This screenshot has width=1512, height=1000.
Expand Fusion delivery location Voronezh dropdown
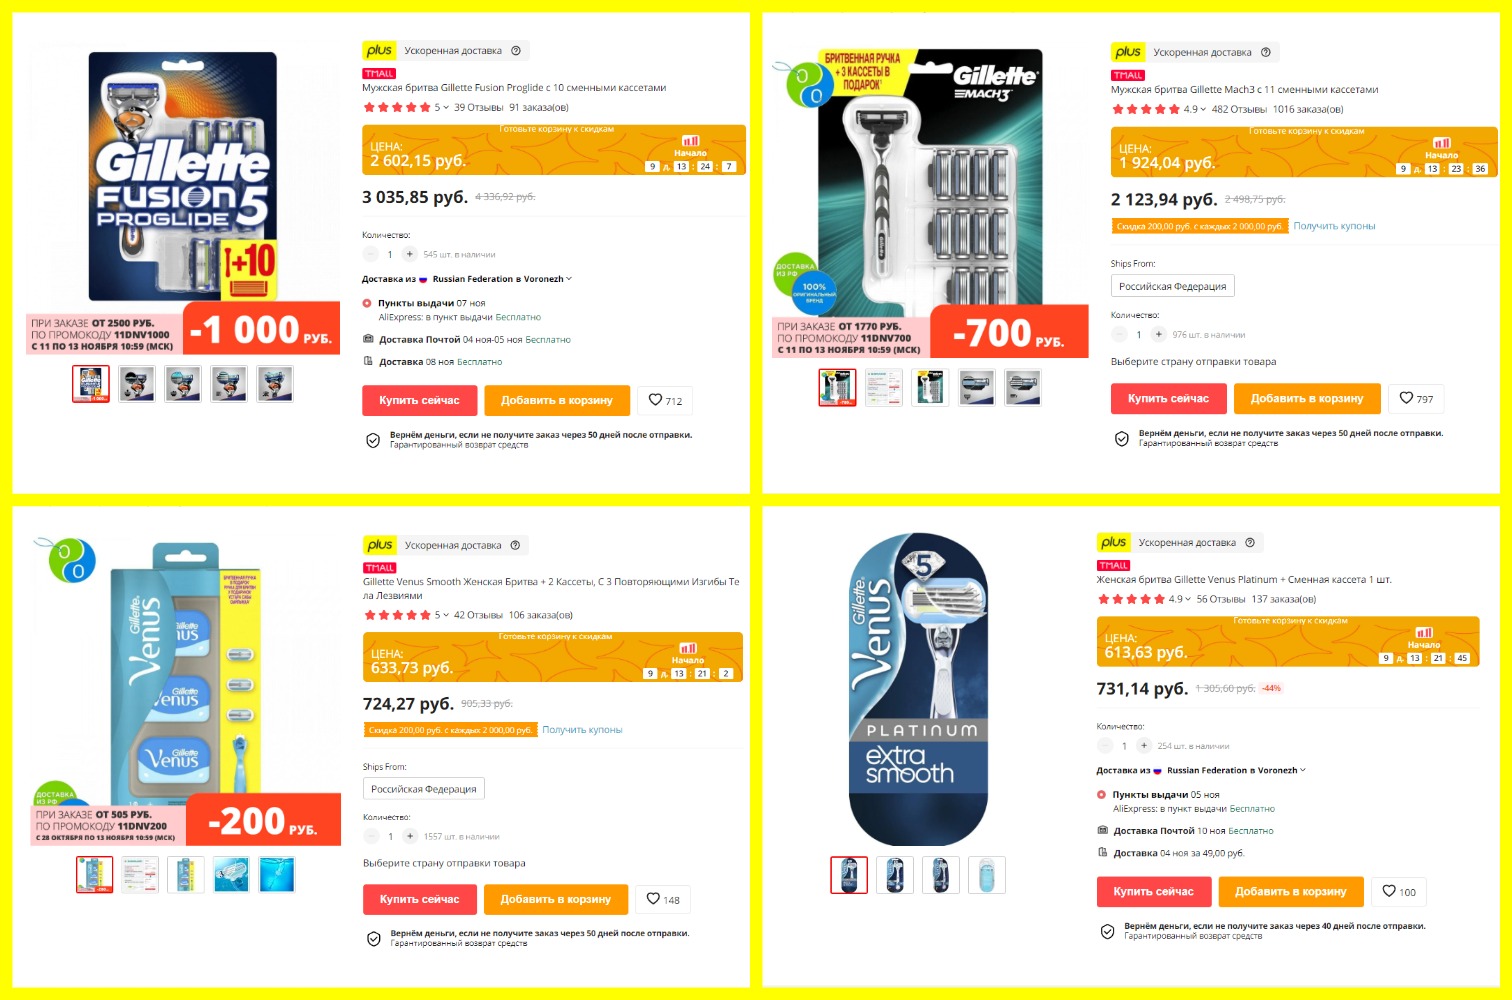coord(502,279)
